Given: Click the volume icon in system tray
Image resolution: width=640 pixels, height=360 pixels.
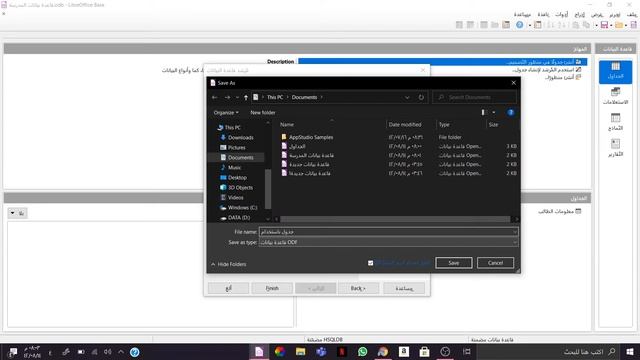Looking at the screenshot, I should (x=107, y=351).
